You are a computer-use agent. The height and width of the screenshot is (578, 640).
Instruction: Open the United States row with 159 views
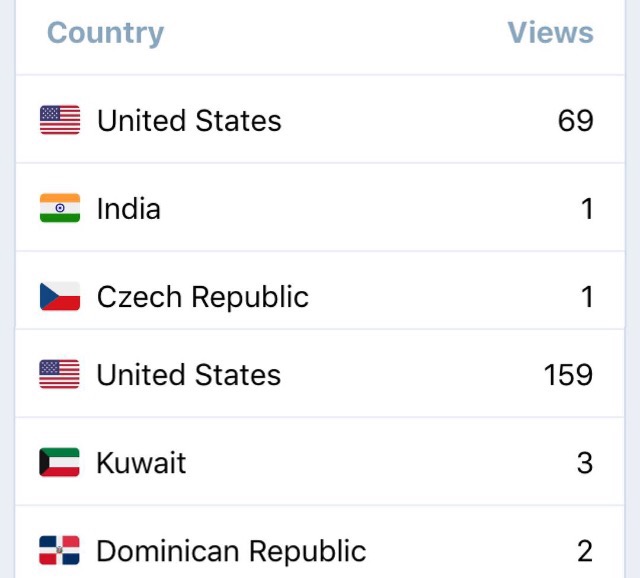(320, 373)
